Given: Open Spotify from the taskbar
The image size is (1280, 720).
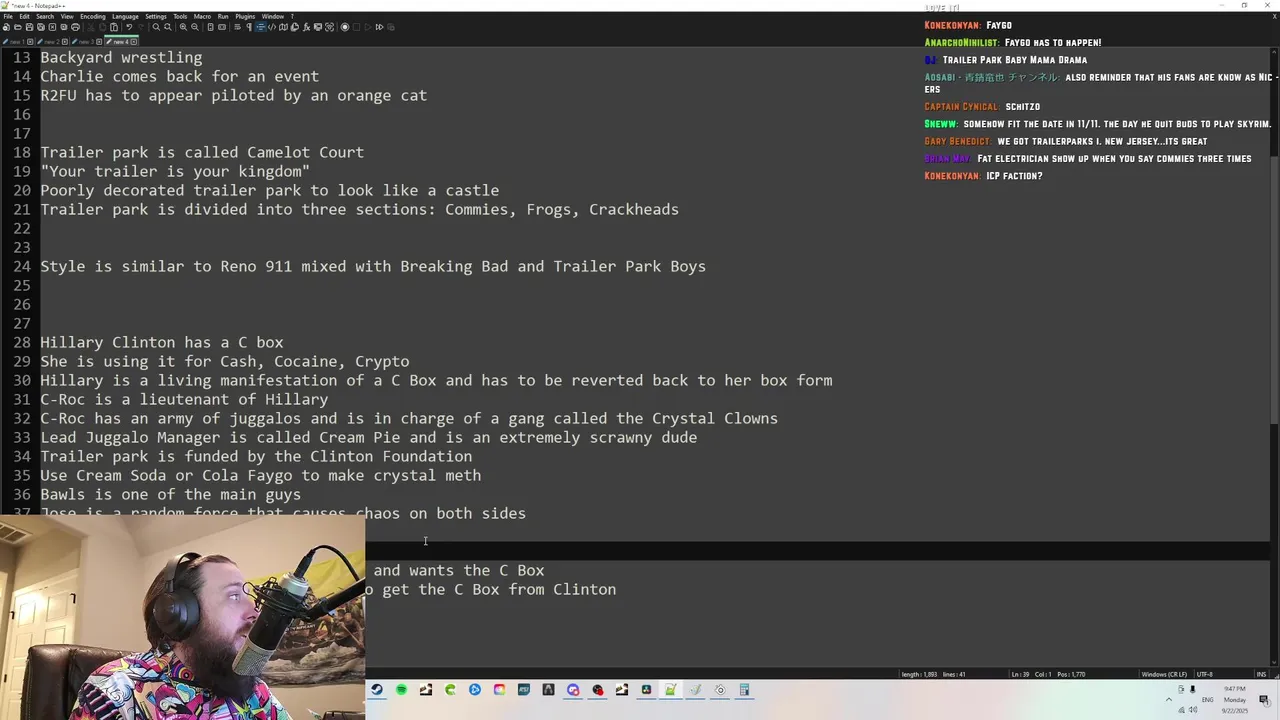Looking at the screenshot, I should click(x=401, y=690).
